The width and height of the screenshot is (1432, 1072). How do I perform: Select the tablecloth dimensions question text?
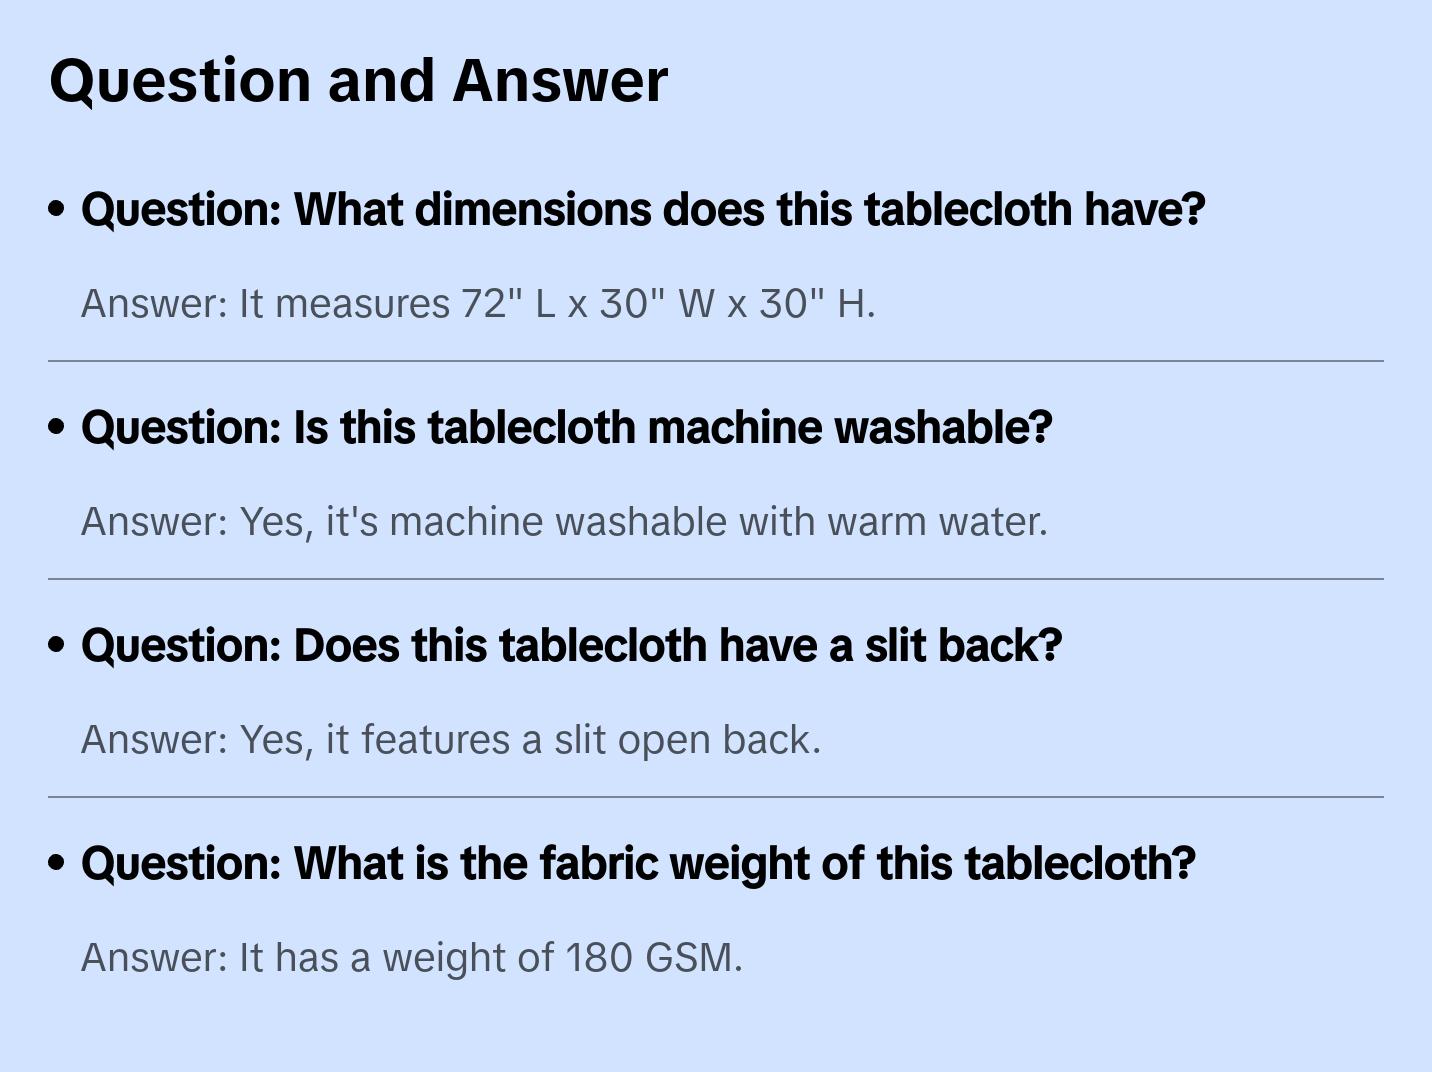pos(643,210)
